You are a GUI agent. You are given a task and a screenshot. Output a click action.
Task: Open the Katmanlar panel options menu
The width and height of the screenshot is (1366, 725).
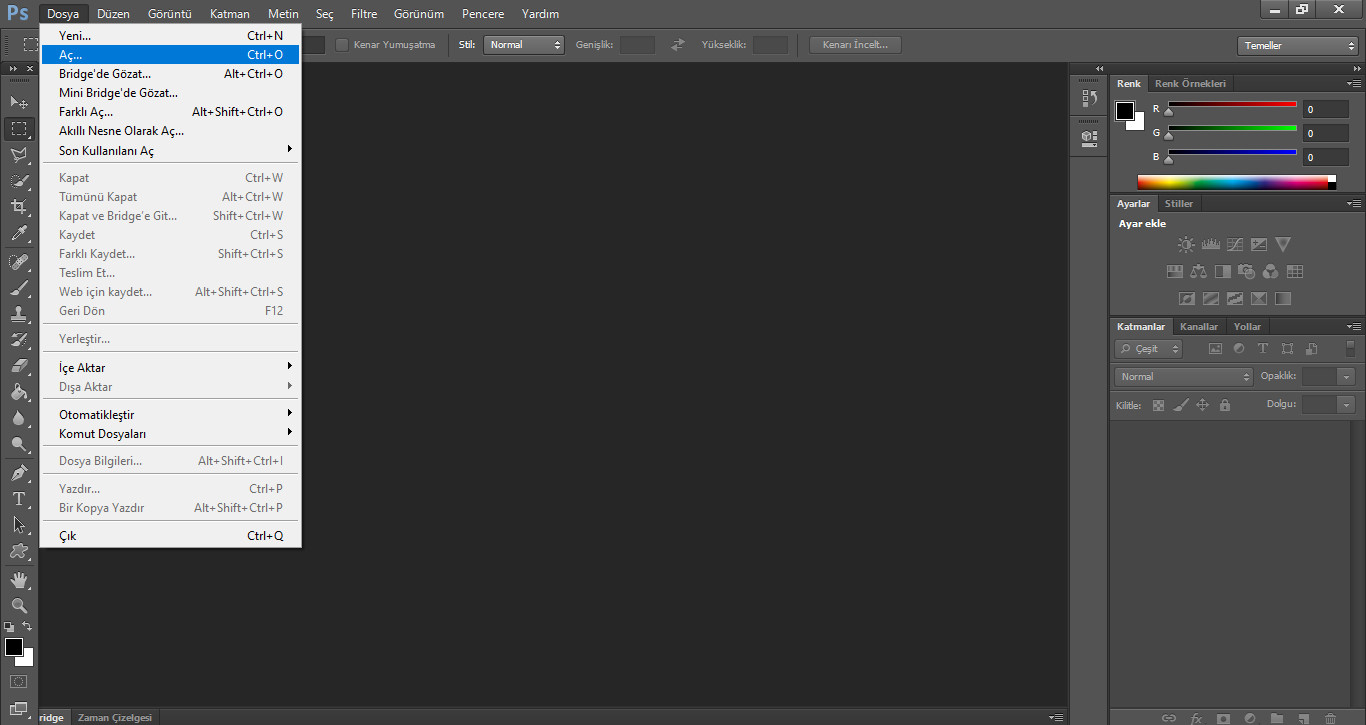[x=1354, y=326]
